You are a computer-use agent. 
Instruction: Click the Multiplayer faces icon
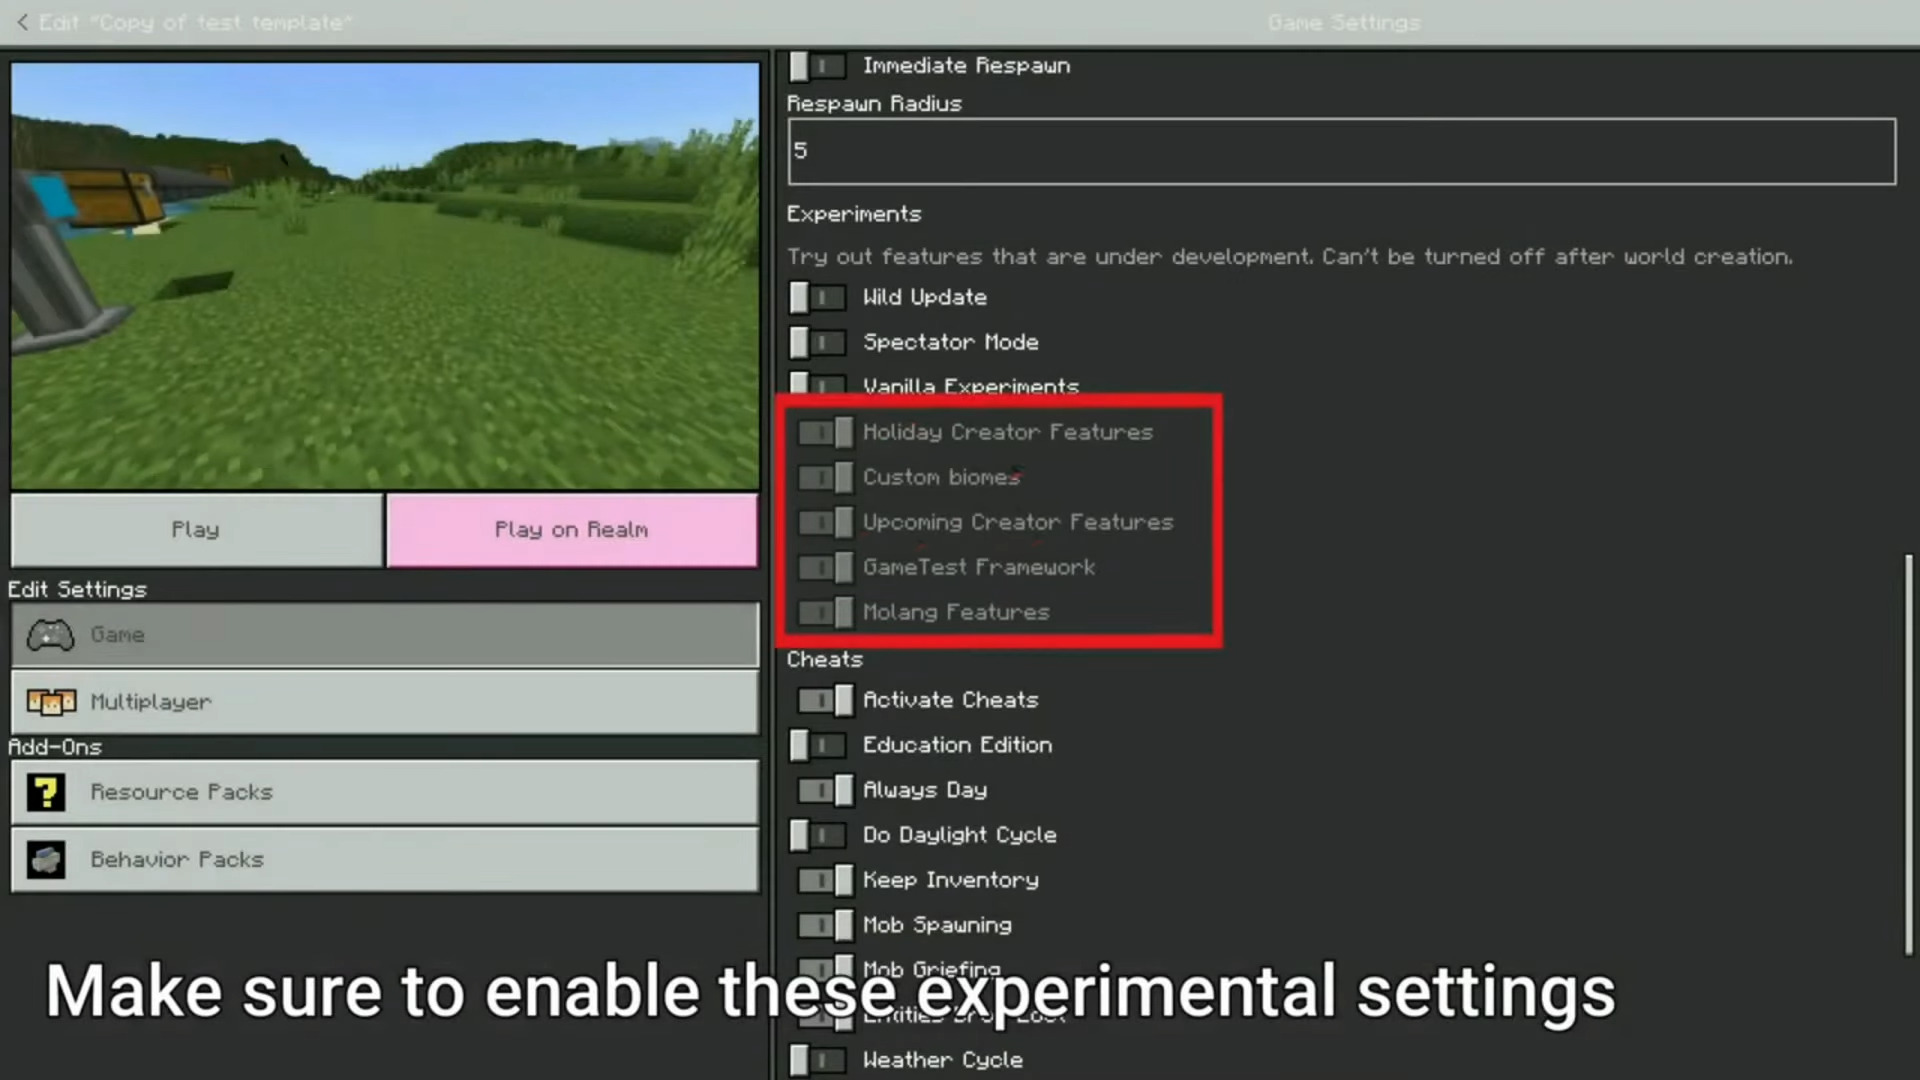point(51,702)
